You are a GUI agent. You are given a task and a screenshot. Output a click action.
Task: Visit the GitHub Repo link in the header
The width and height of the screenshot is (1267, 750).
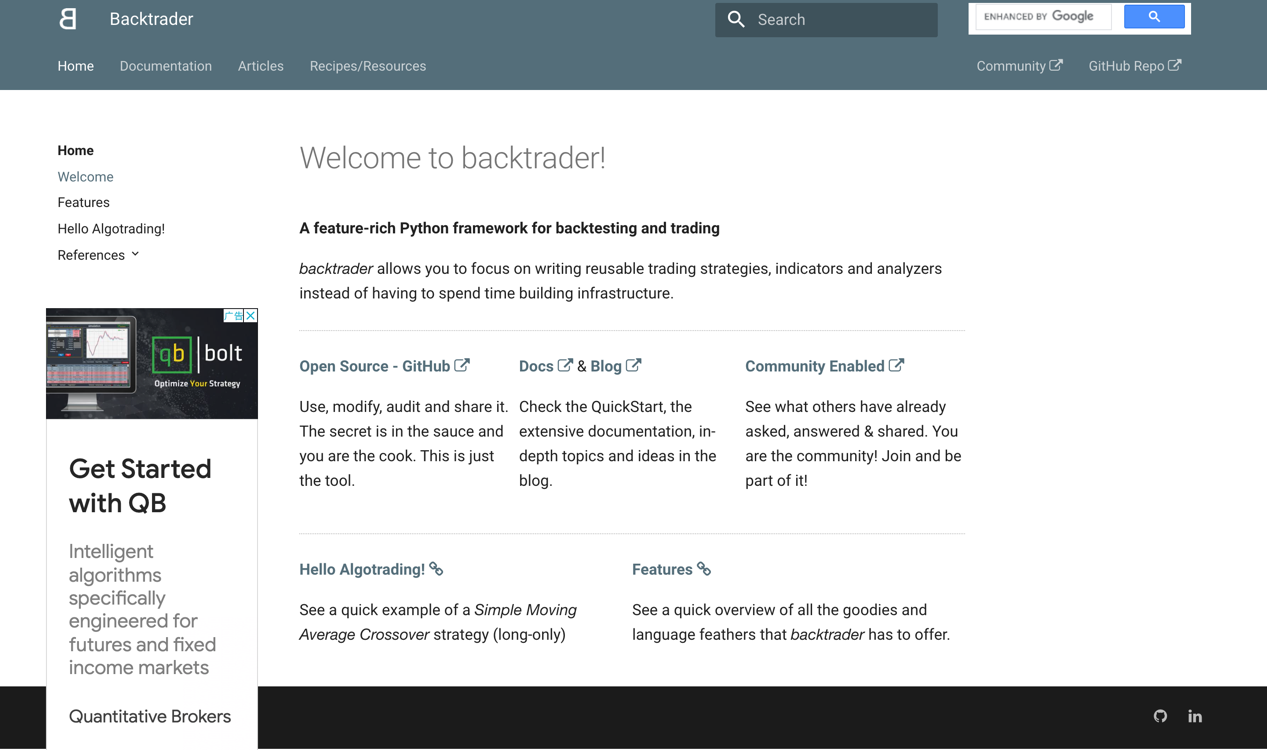(1134, 66)
